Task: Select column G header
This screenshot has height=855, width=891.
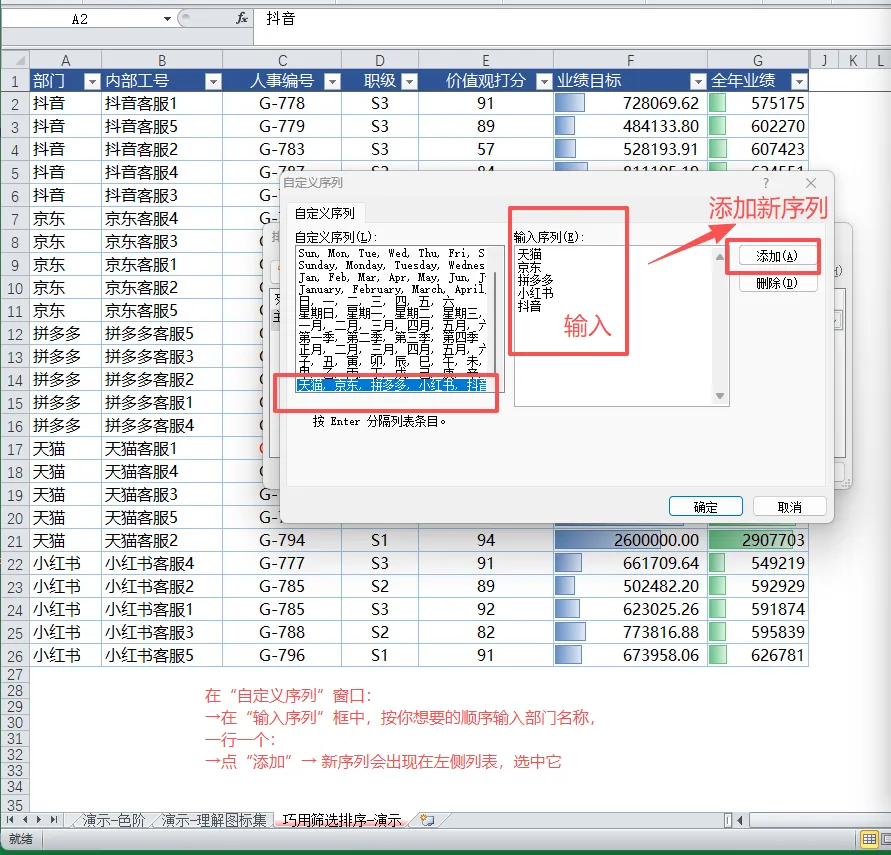Action: (757, 60)
